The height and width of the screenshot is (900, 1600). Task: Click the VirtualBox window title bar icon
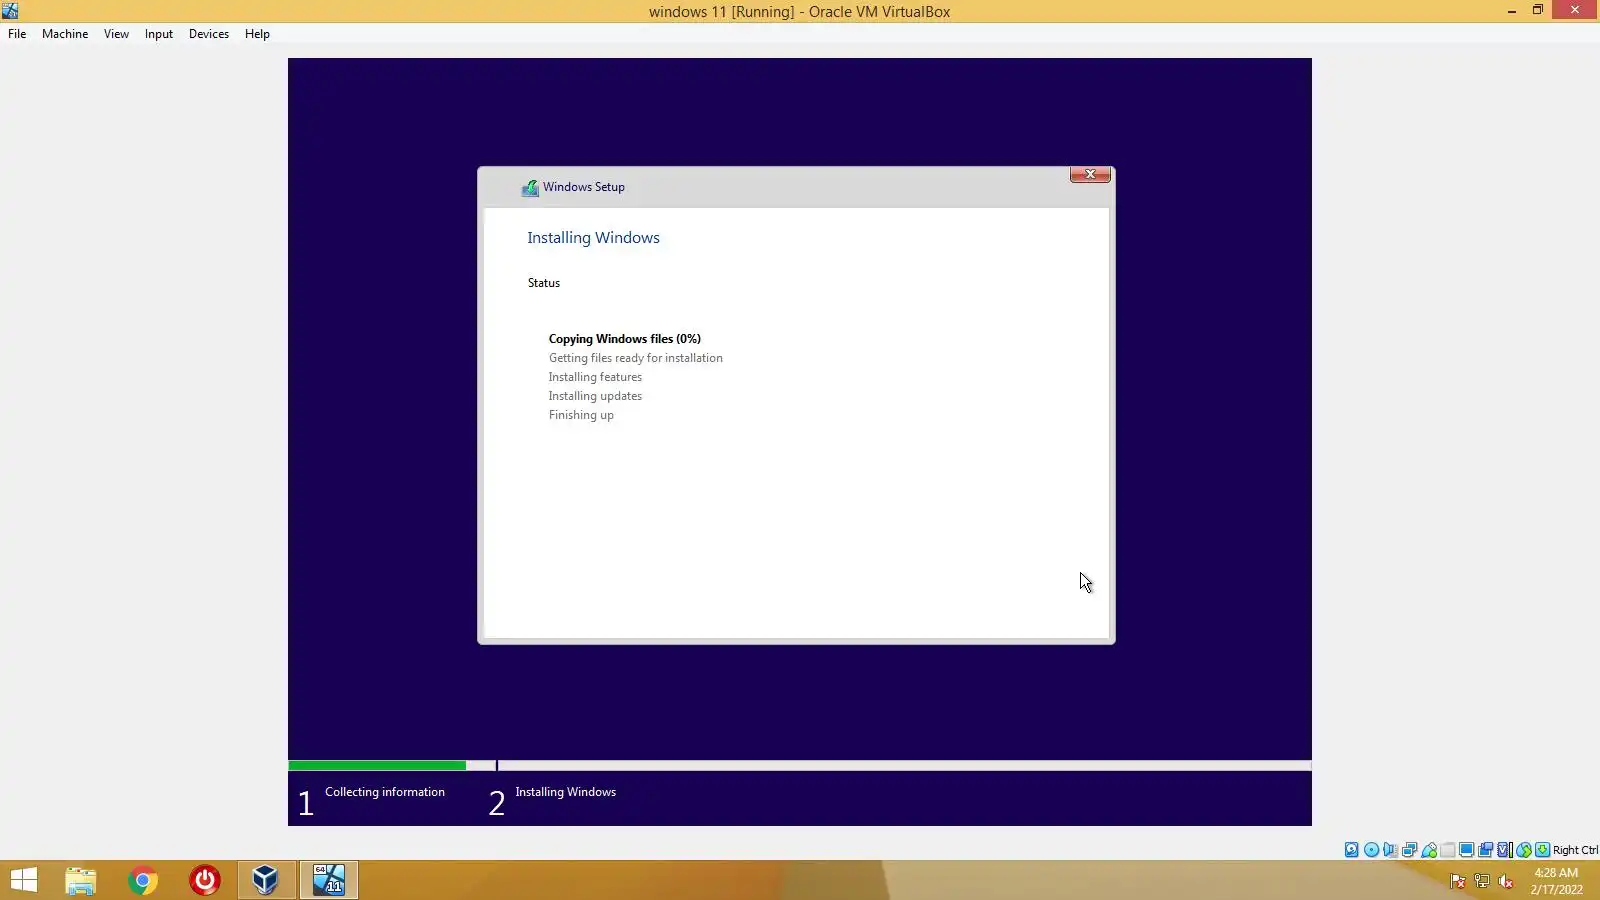point(10,11)
